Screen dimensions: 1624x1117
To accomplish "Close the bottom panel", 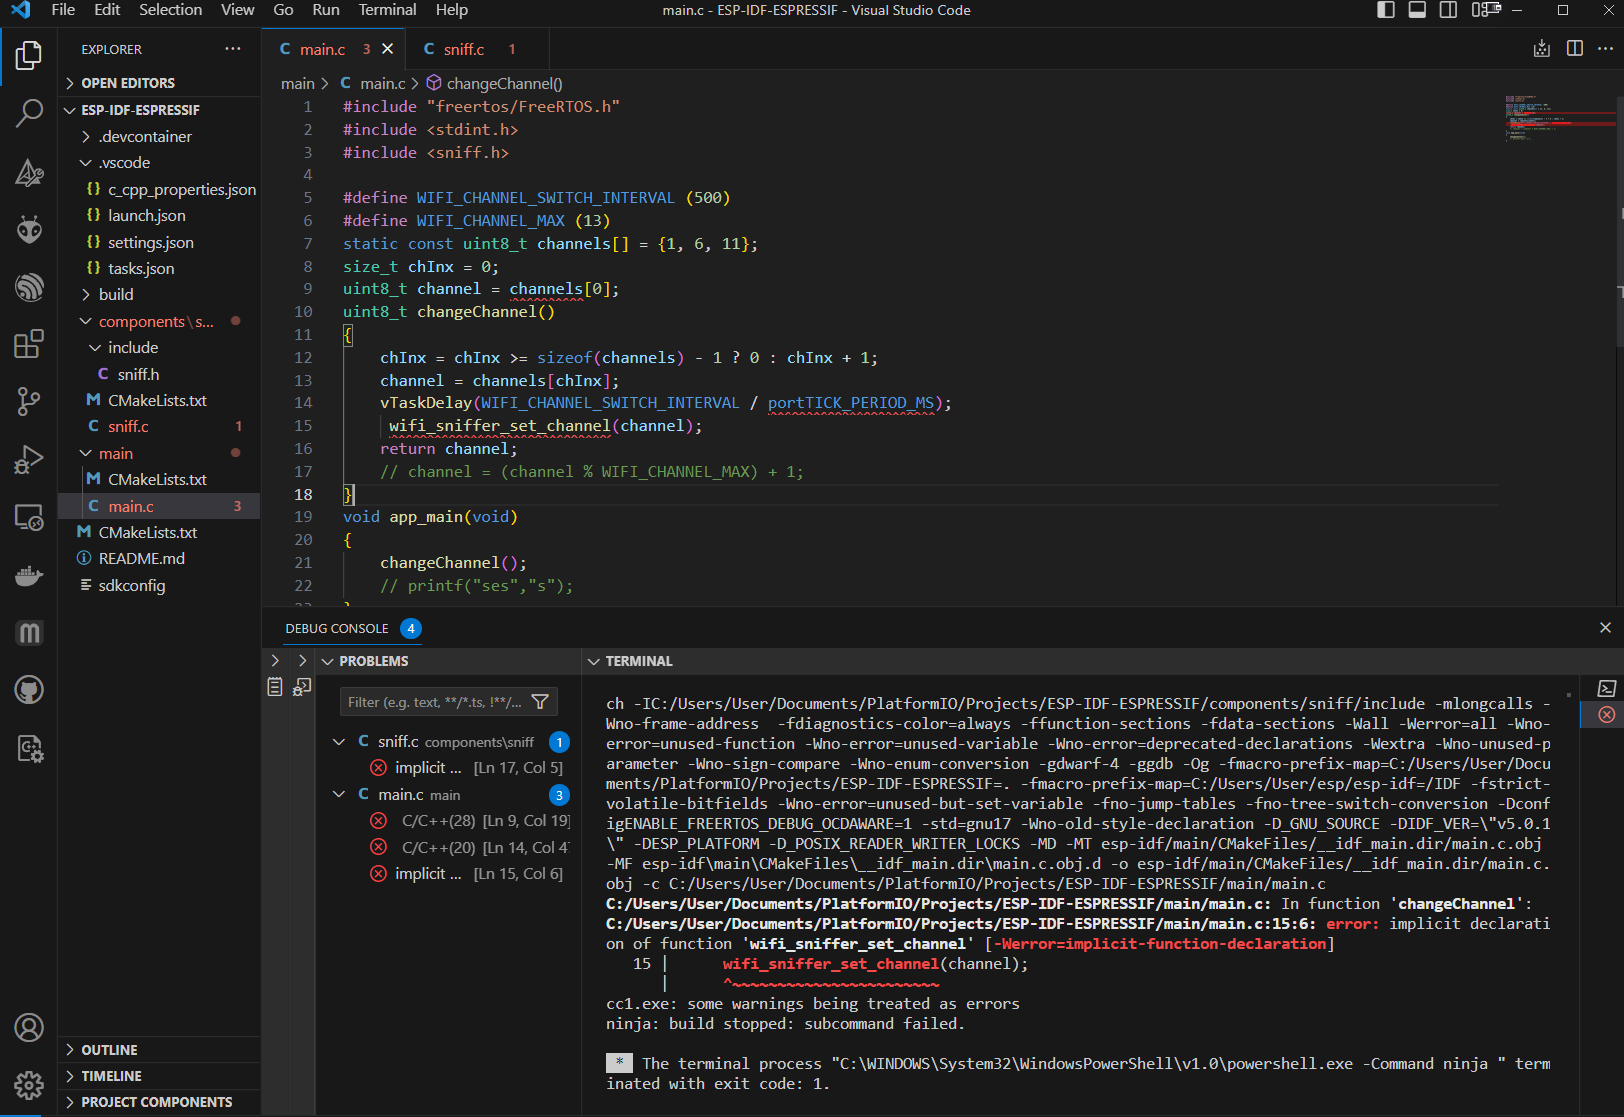I will 1605,628.
